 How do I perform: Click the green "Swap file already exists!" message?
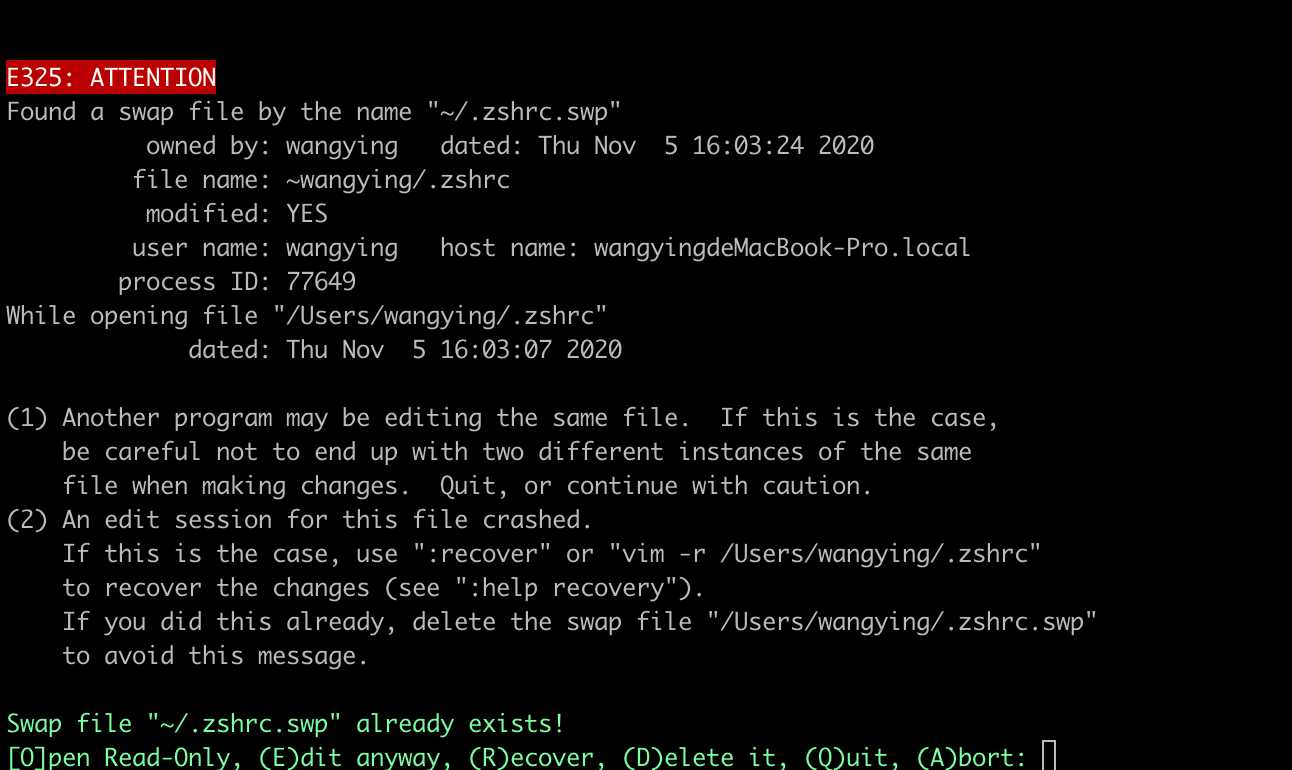tap(286, 724)
